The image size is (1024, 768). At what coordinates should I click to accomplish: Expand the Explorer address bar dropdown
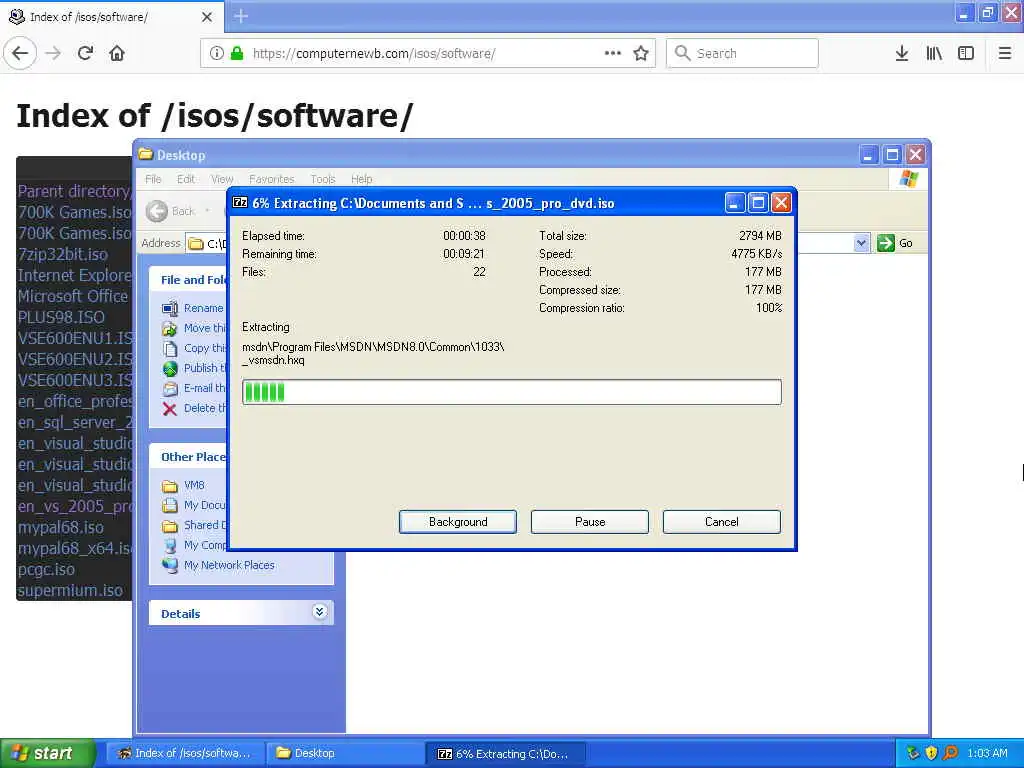(861, 243)
